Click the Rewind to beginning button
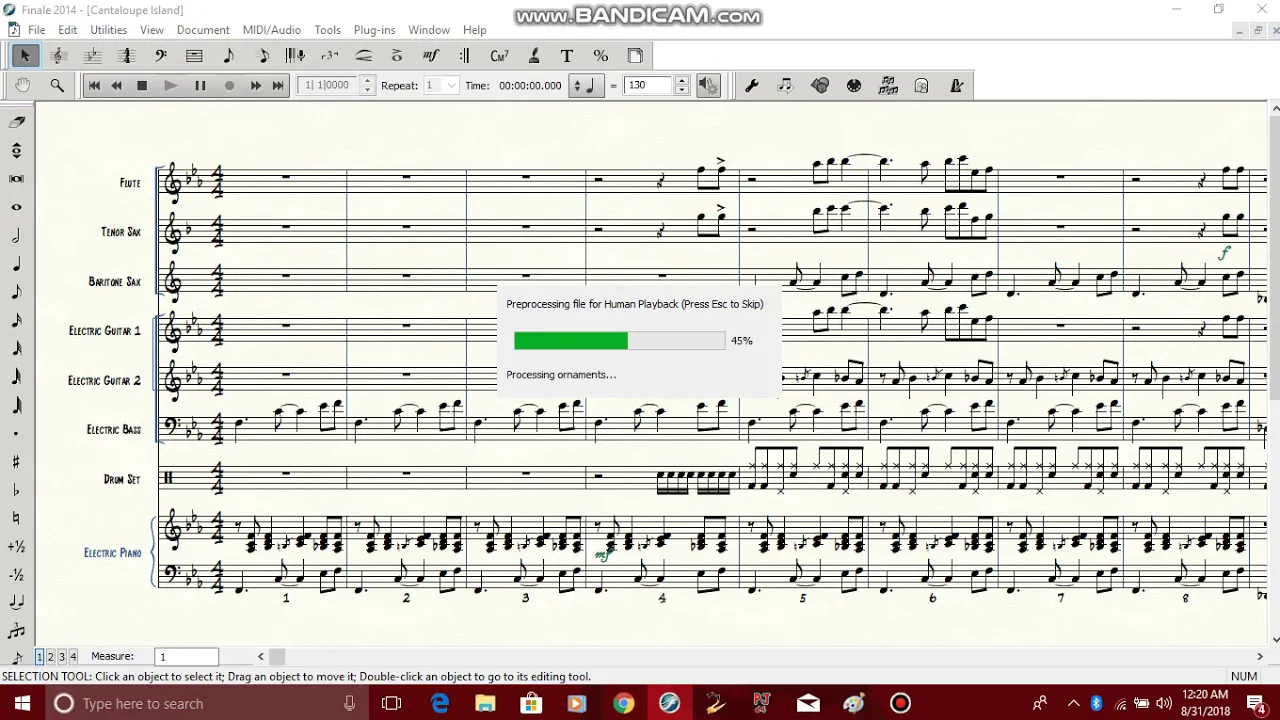The image size is (1280, 720). (94, 86)
